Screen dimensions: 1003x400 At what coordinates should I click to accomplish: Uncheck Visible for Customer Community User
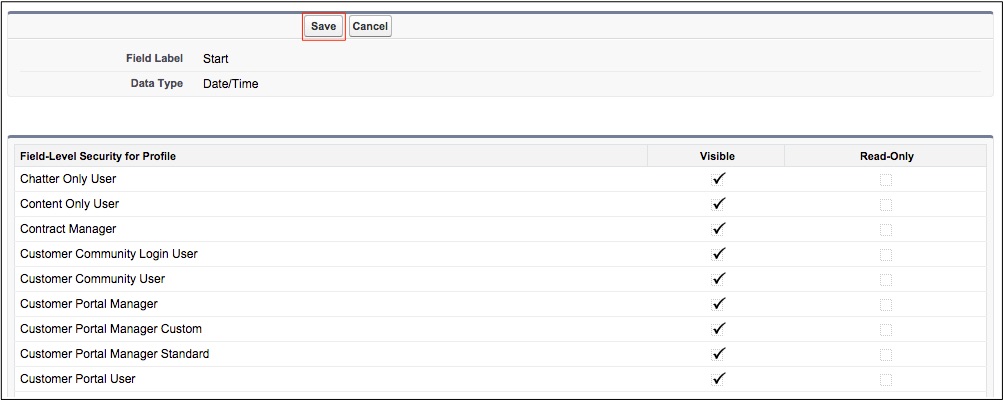coord(717,279)
